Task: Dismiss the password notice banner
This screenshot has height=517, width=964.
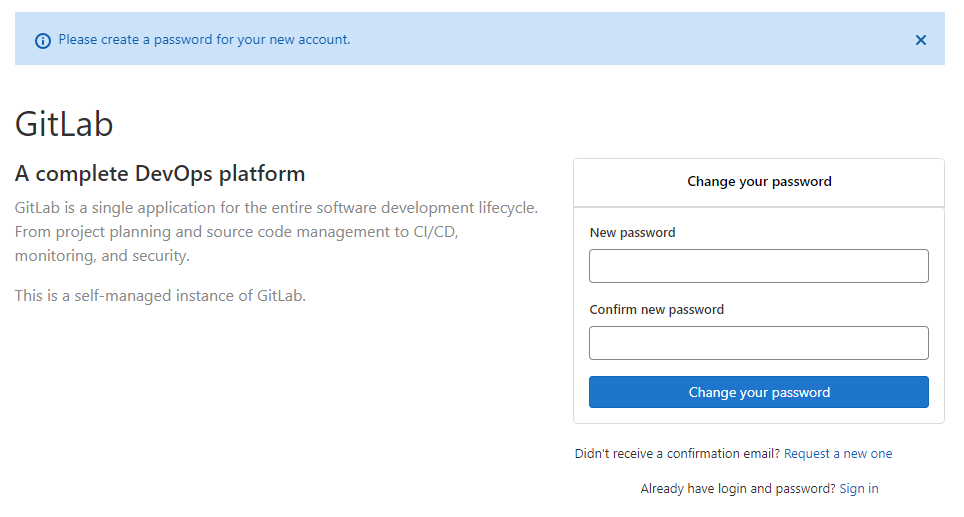Action: (920, 40)
